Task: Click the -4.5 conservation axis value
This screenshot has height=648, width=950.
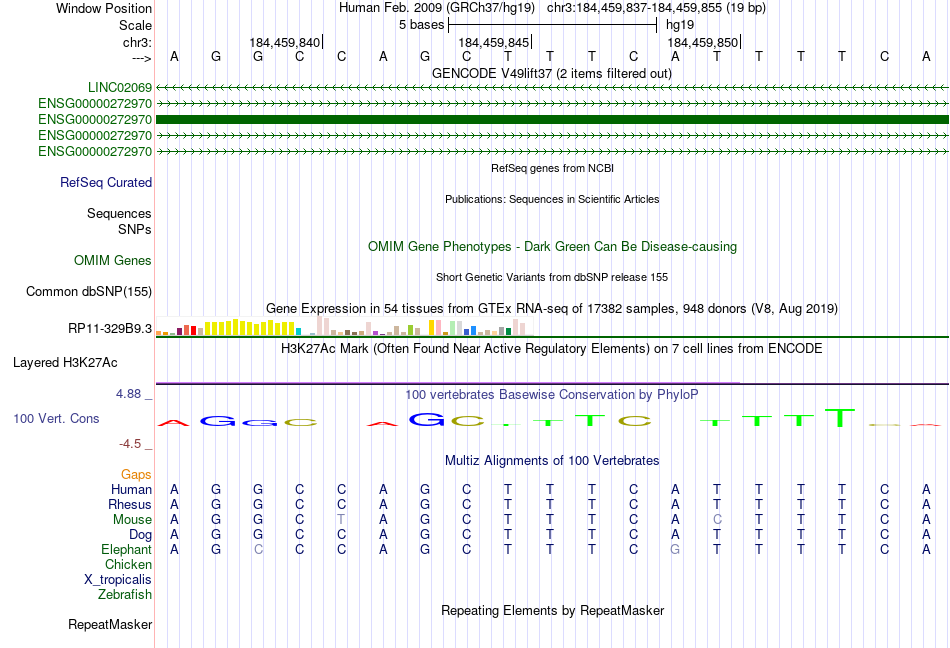Action: pyautogui.click(x=130, y=444)
